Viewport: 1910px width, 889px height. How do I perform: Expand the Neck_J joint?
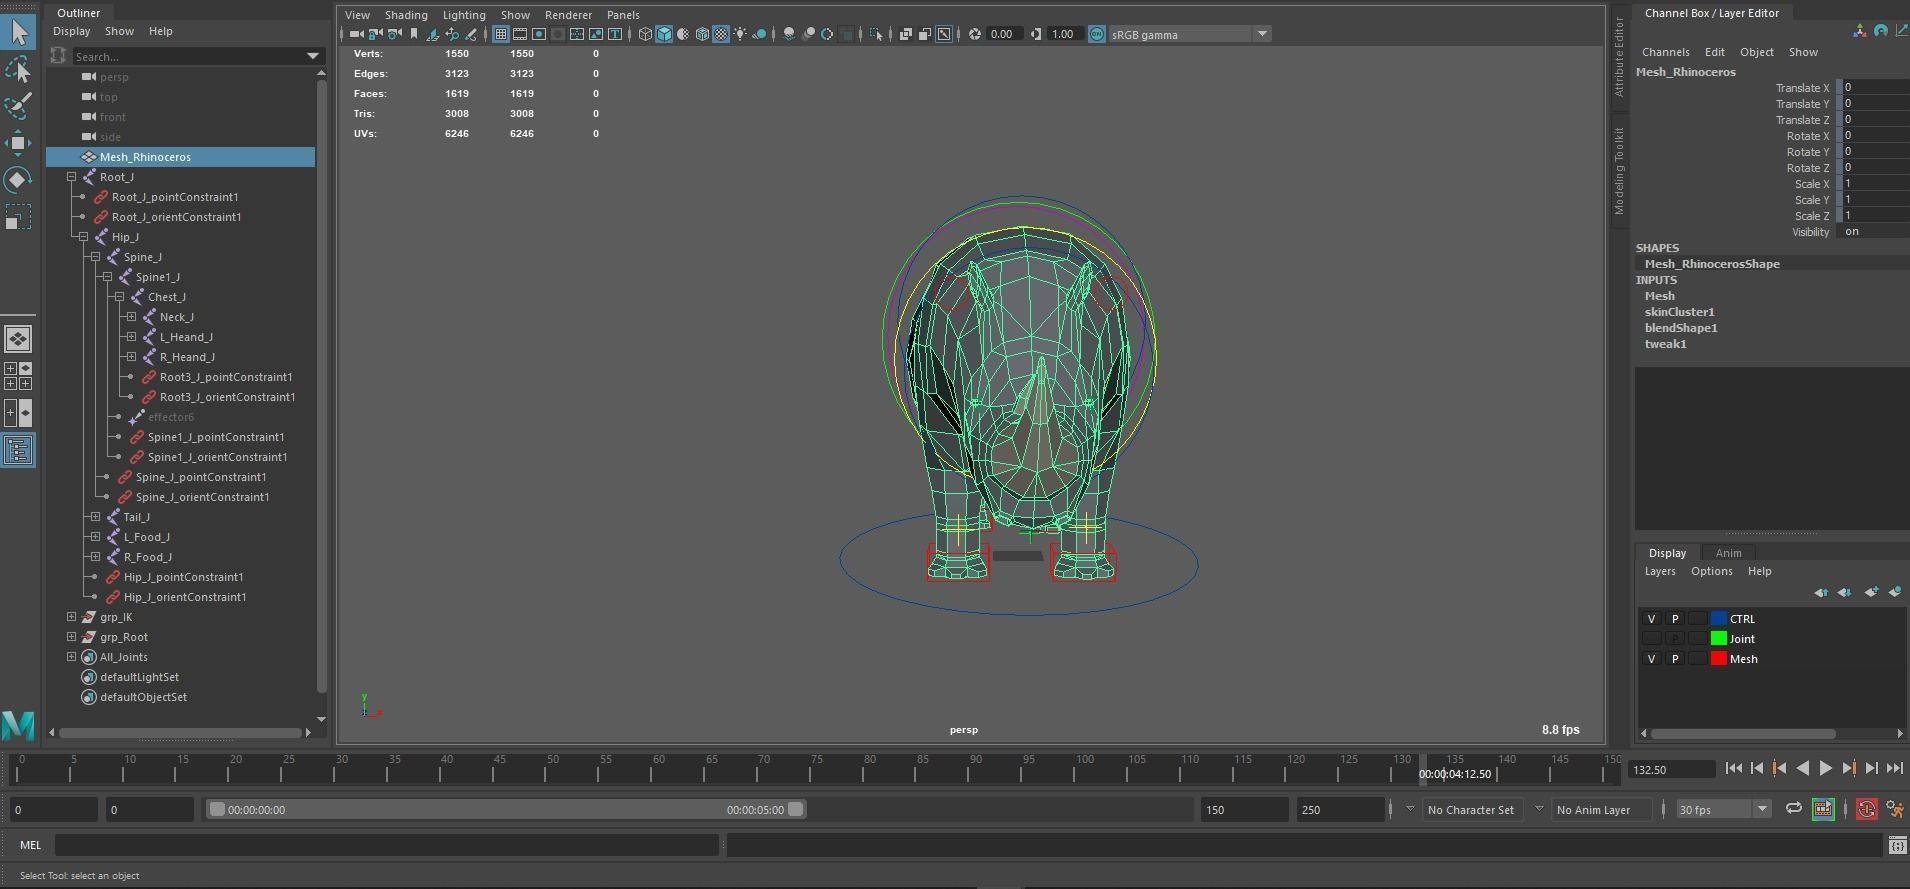click(131, 317)
